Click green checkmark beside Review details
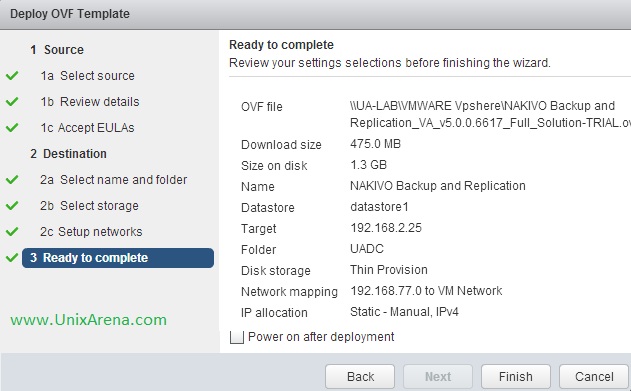631x391 pixels. tap(12, 101)
